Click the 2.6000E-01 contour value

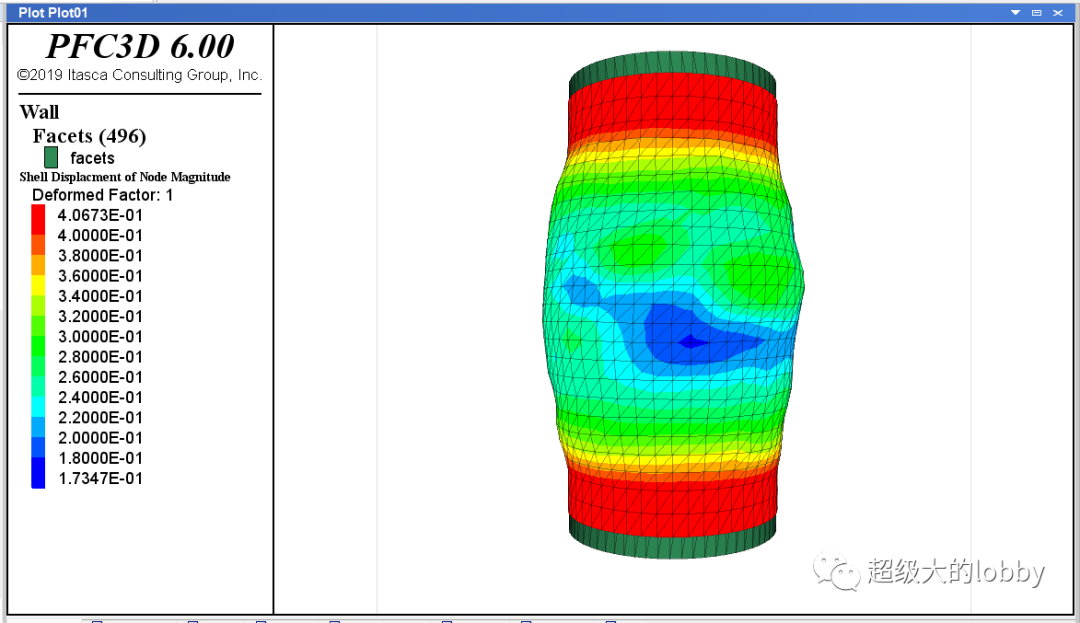pos(100,377)
